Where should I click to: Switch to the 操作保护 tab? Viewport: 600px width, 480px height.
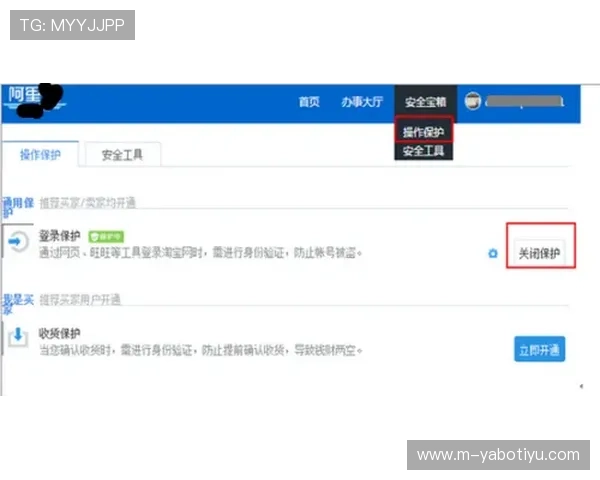(40, 155)
